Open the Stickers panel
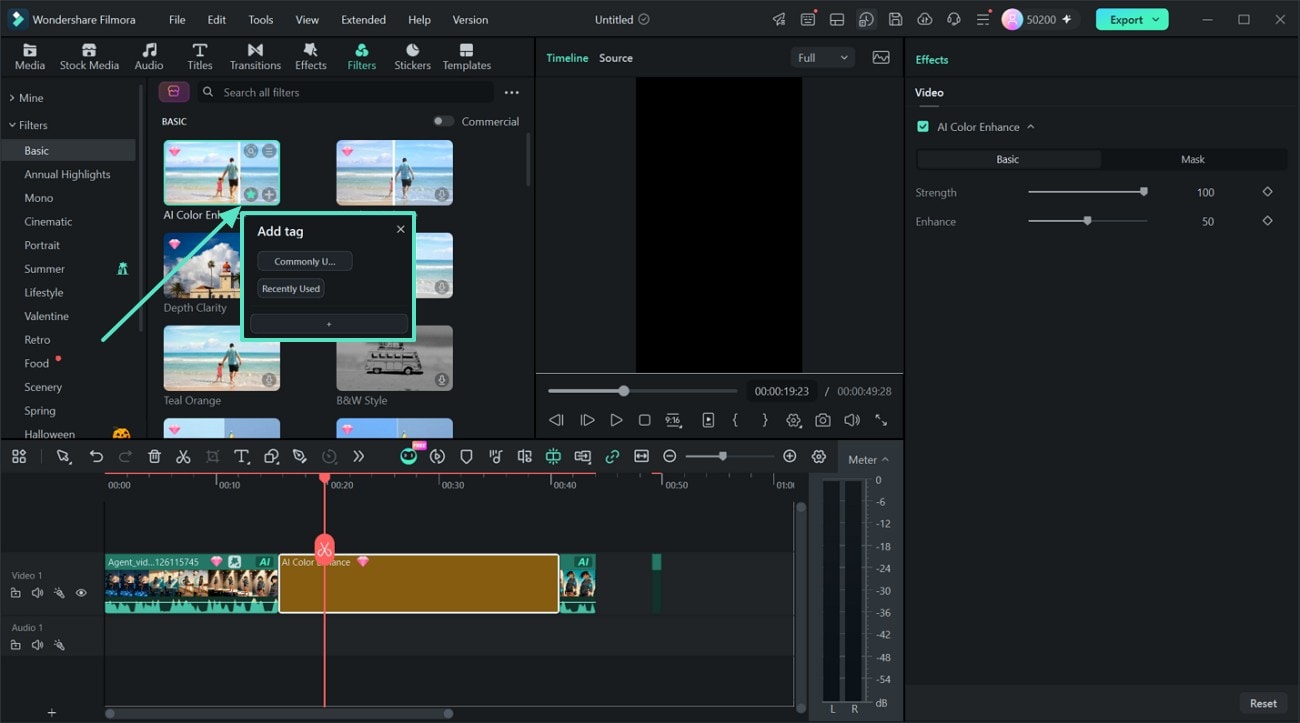 click(x=412, y=57)
